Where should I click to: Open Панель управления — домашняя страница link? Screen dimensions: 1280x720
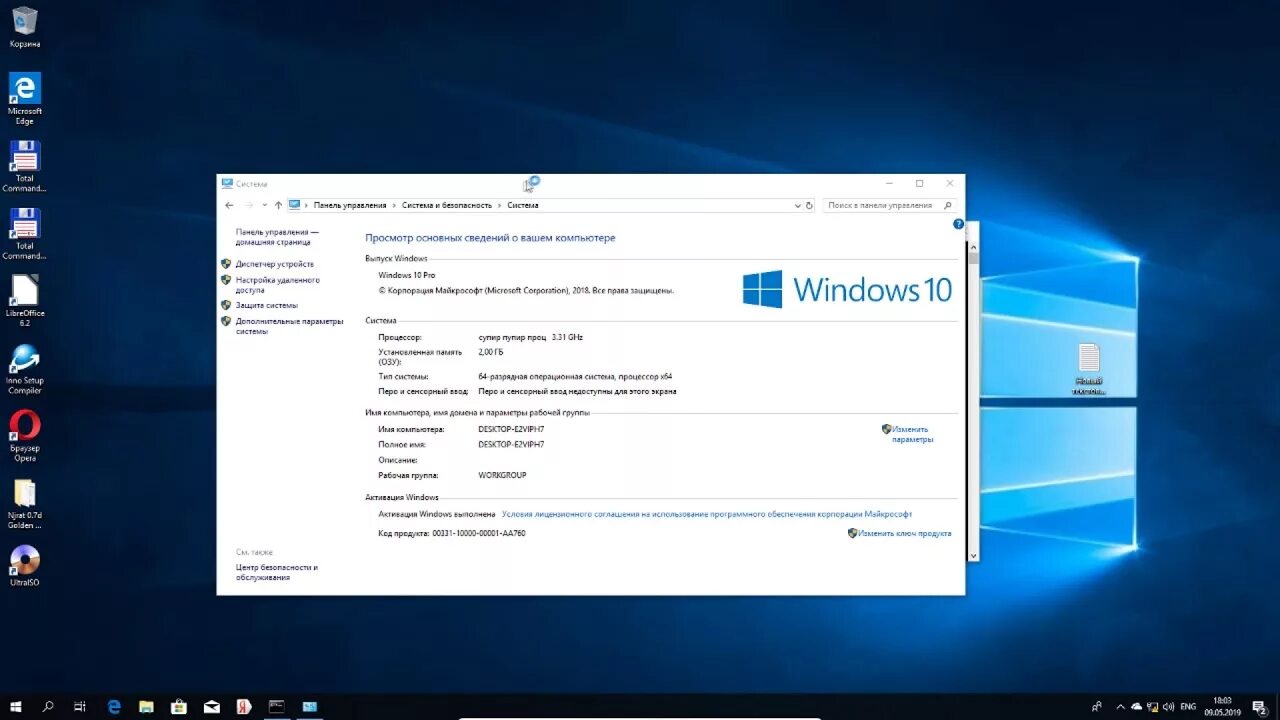[277, 237]
